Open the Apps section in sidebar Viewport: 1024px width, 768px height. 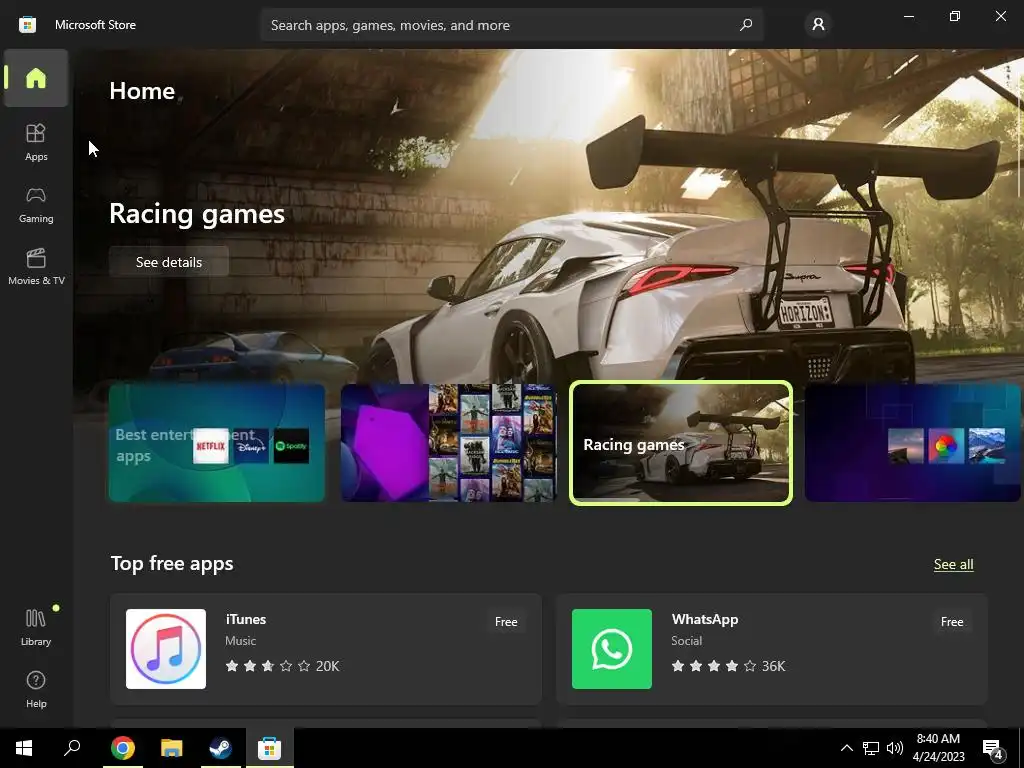[36, 142]
